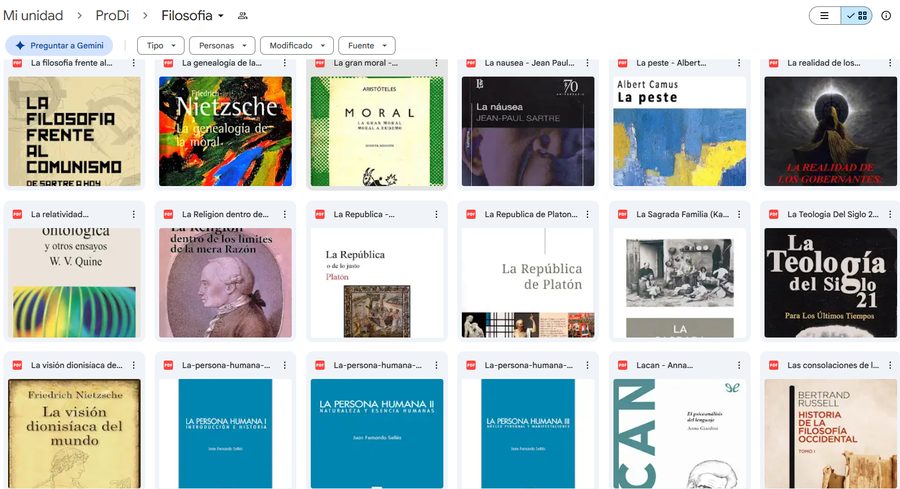Open more options for La visión dionisiaca de...
900x489 pixels.
pos(134,365)
